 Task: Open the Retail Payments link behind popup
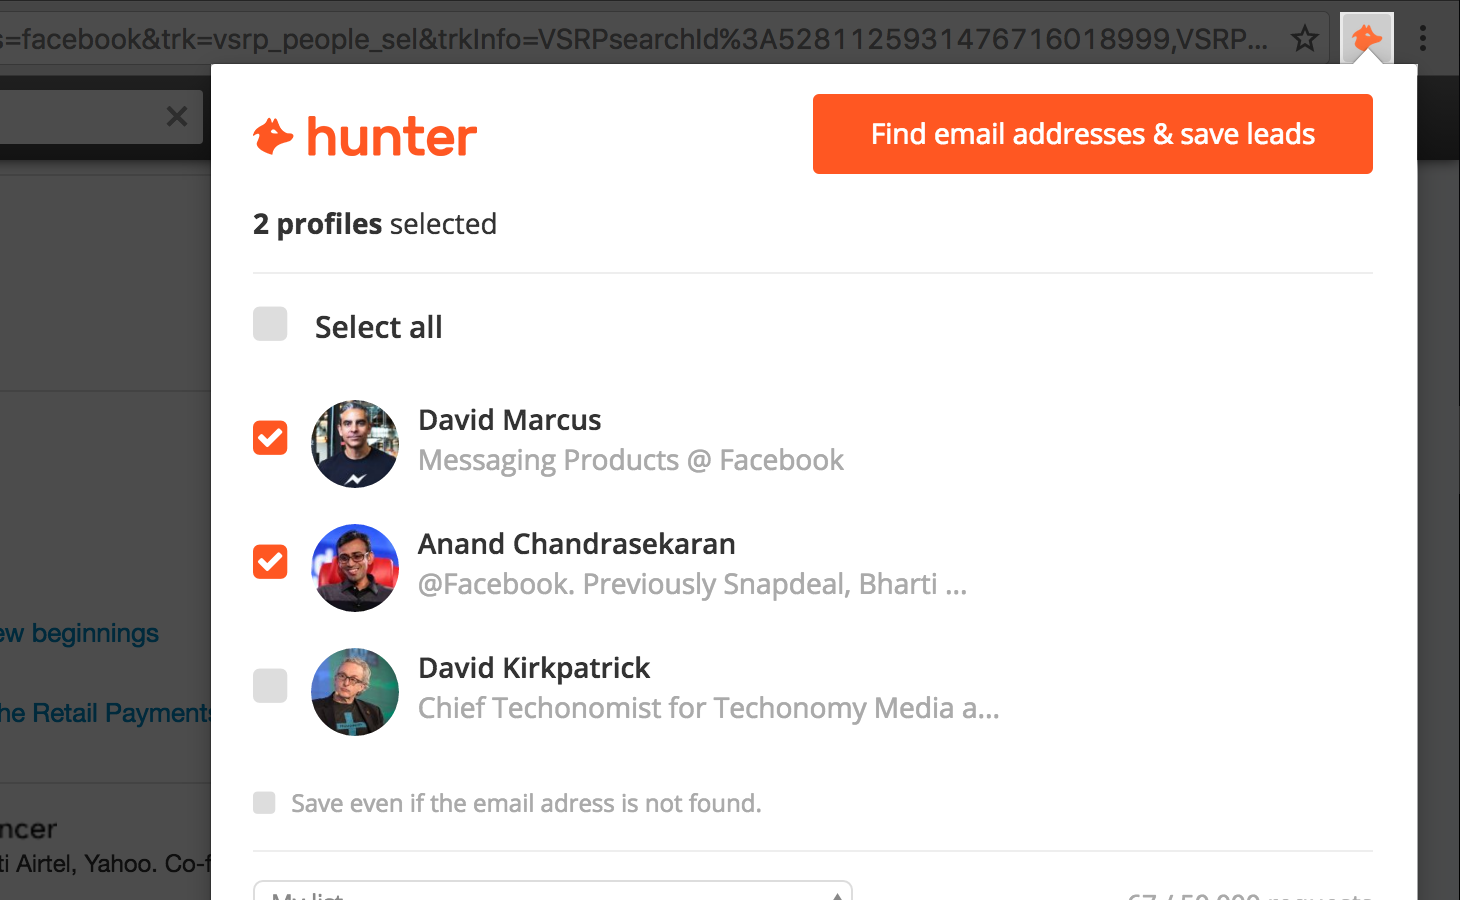pyautogui.click(x=105, y=713)
